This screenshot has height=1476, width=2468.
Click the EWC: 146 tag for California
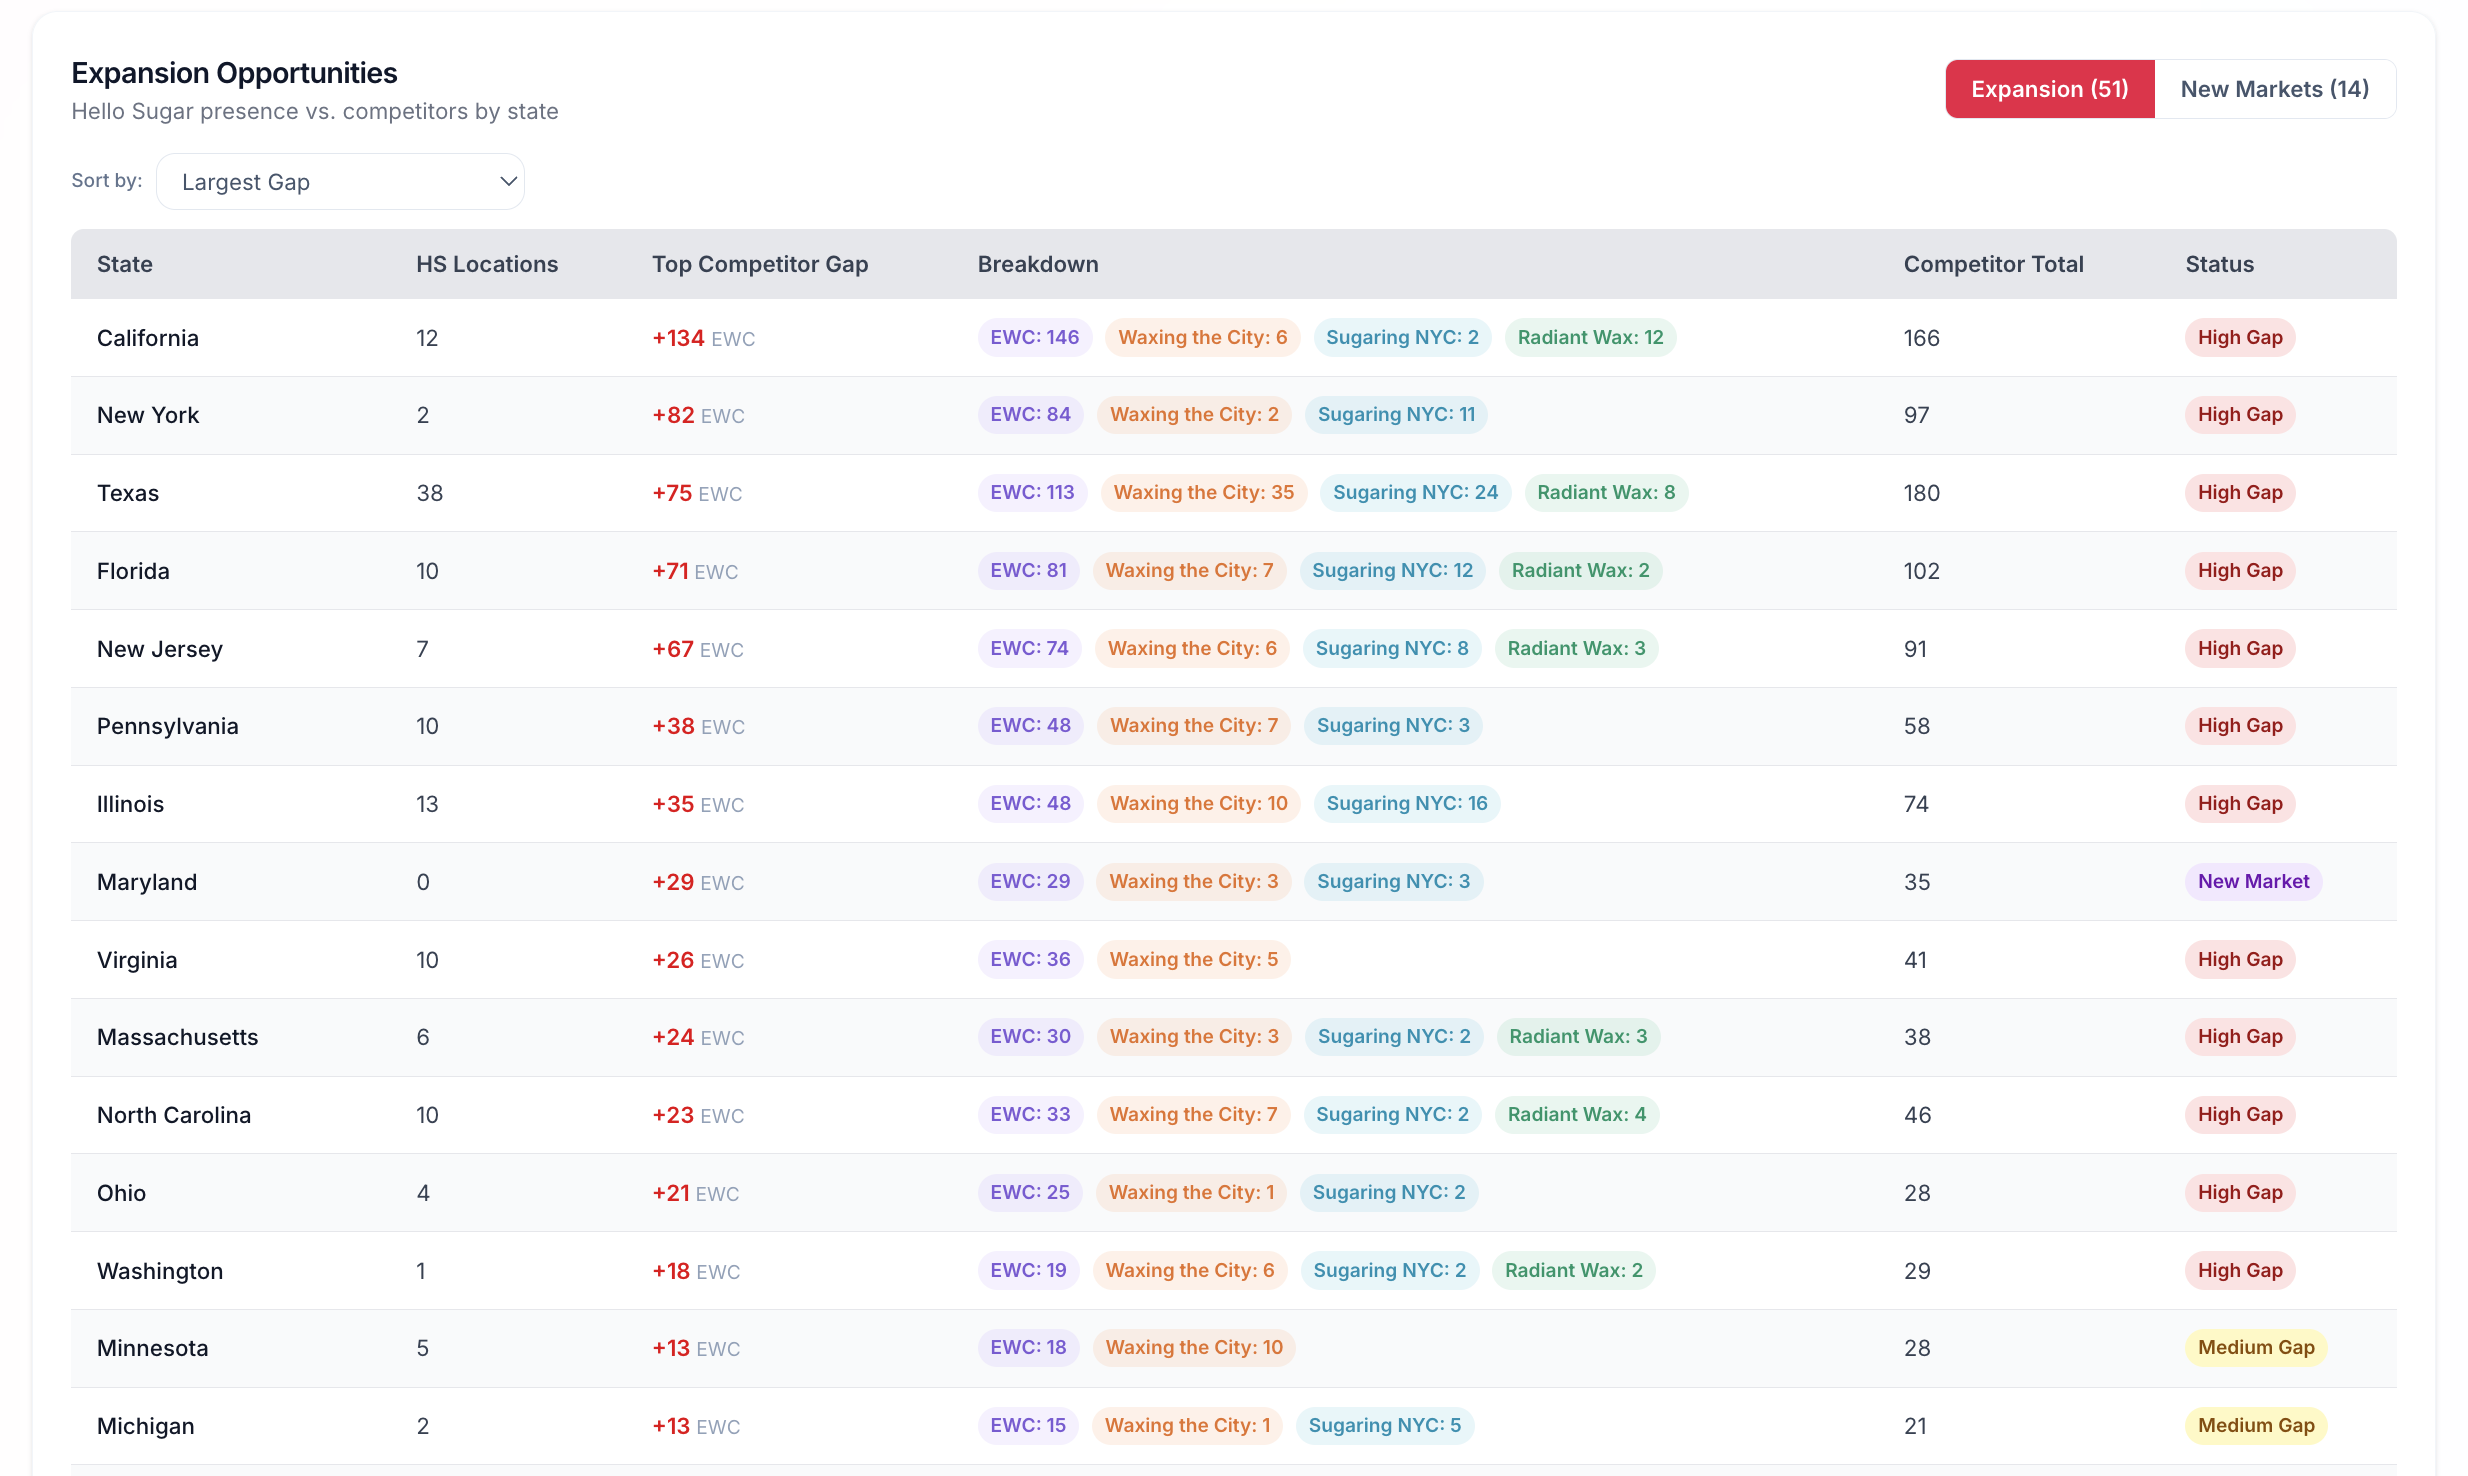pyautogui.click(x=1034, y=338)
